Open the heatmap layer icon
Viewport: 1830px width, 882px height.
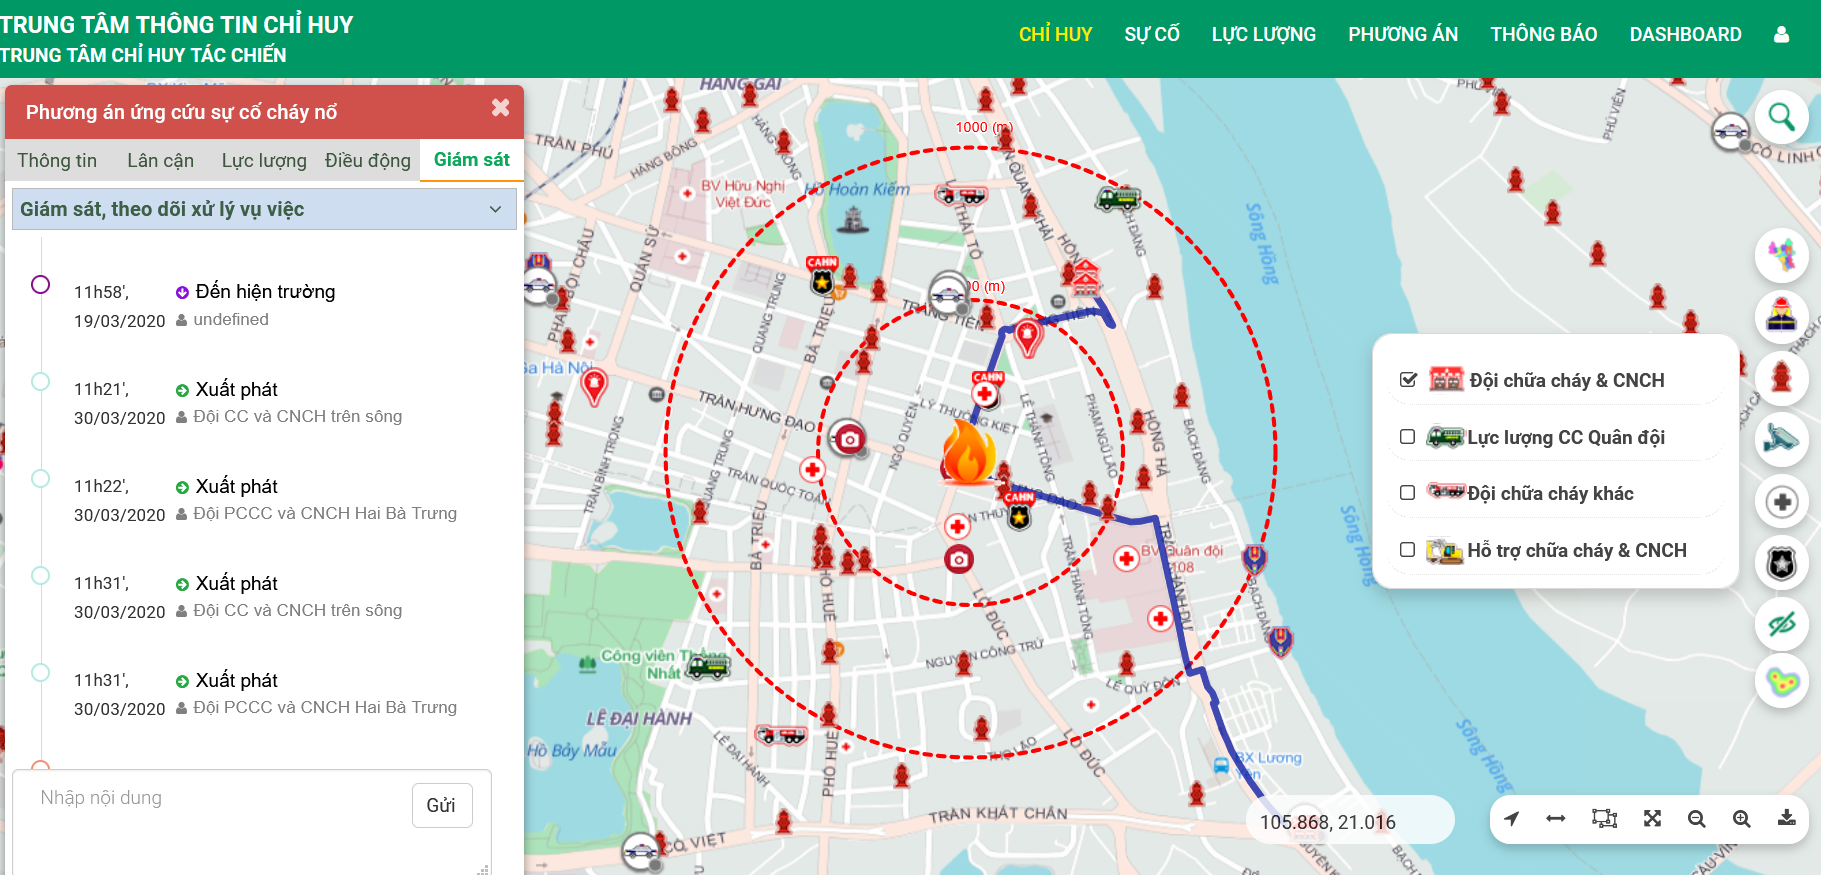[1781, 682]
